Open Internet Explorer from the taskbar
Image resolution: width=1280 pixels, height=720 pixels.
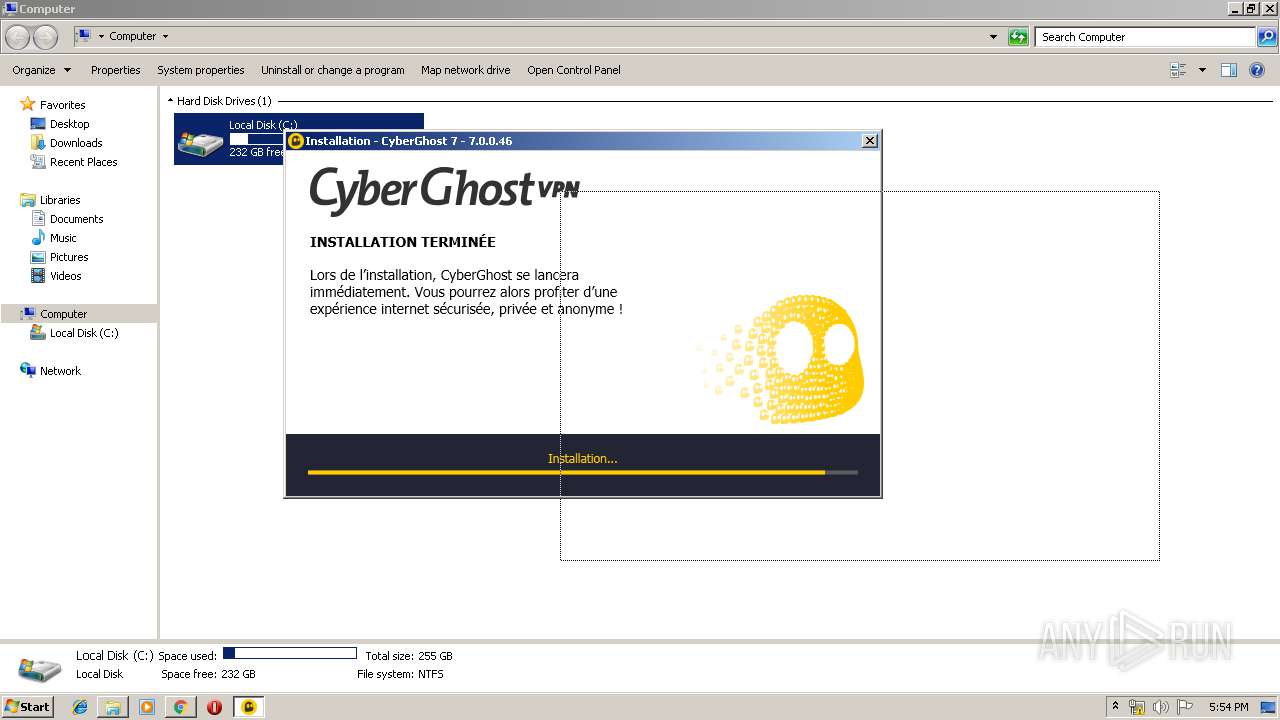80,707
